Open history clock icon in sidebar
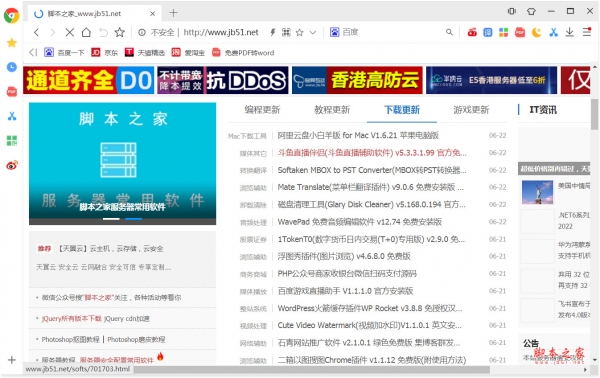Viewport: 600px width, 378px height. tap(12, 67)
